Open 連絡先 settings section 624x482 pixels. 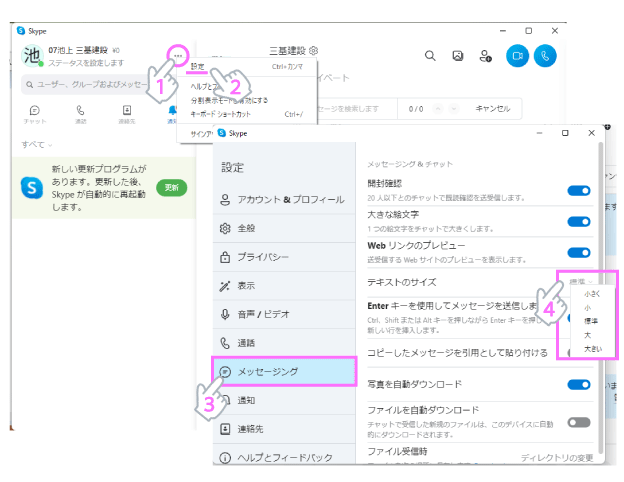tap(284, 429)
